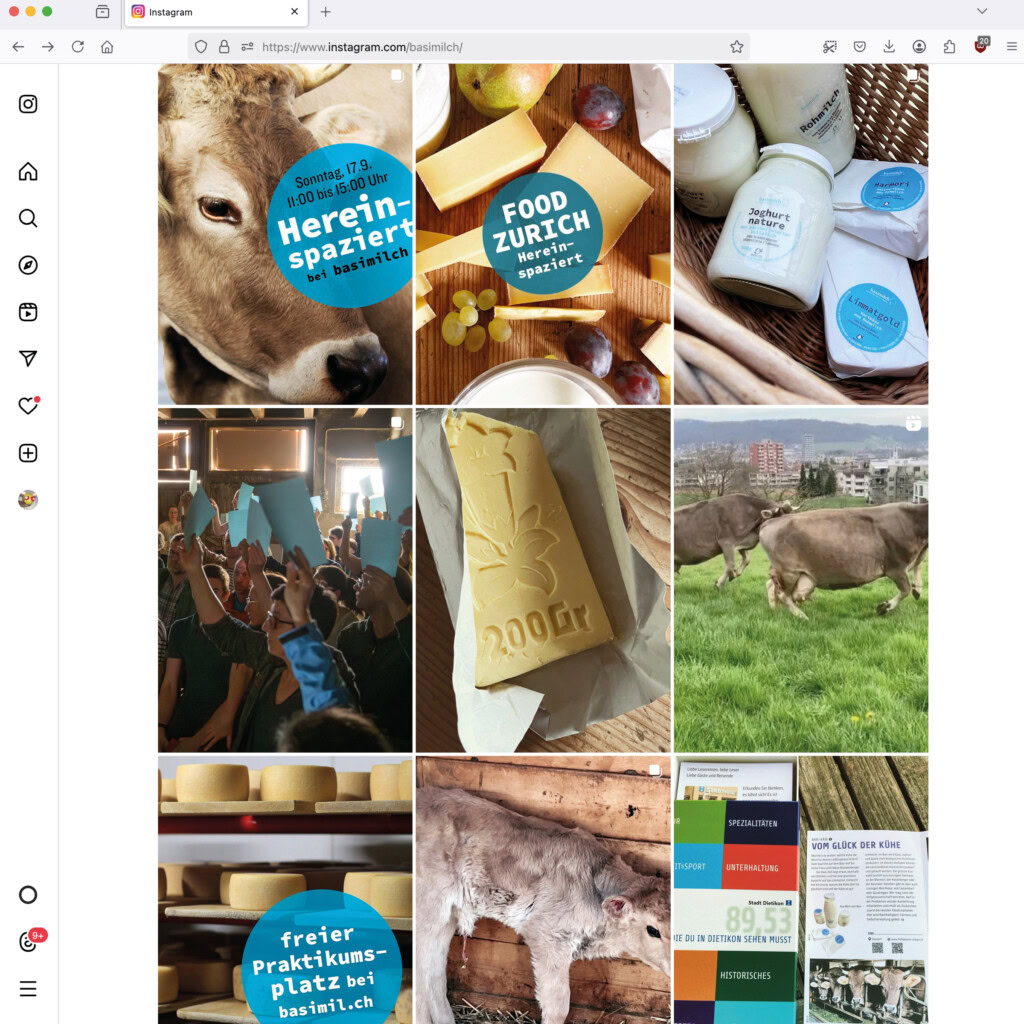
Task: Open Firefox application menu button
Action: [x=1011, y=47]
